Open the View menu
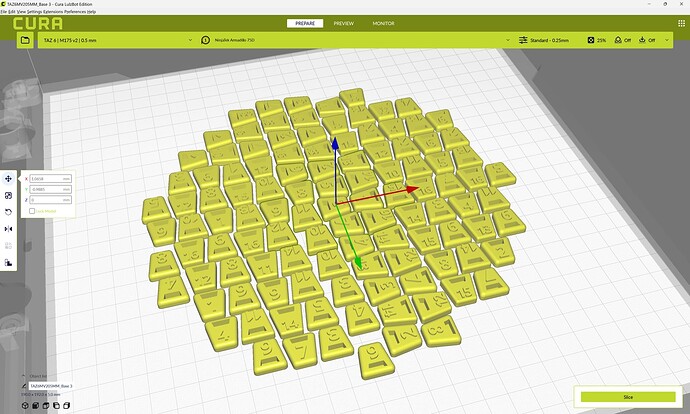 click(21, 11)
